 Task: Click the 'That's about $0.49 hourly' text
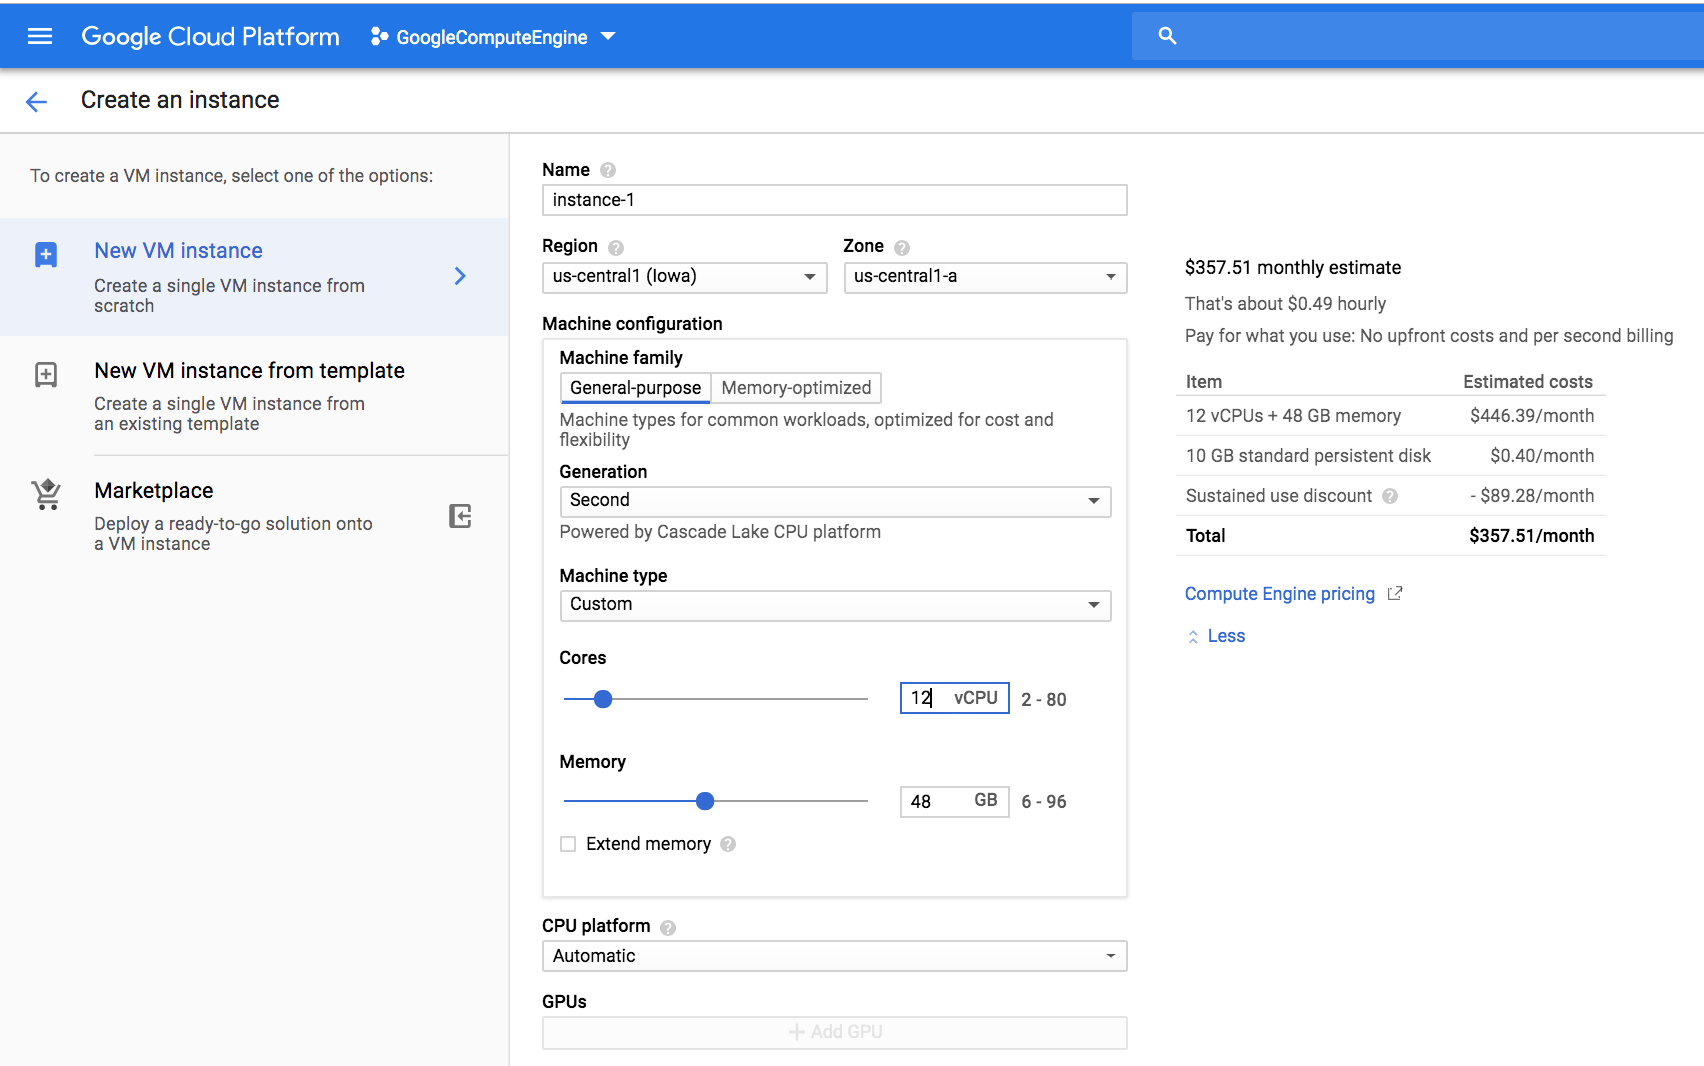[1285, 304]
